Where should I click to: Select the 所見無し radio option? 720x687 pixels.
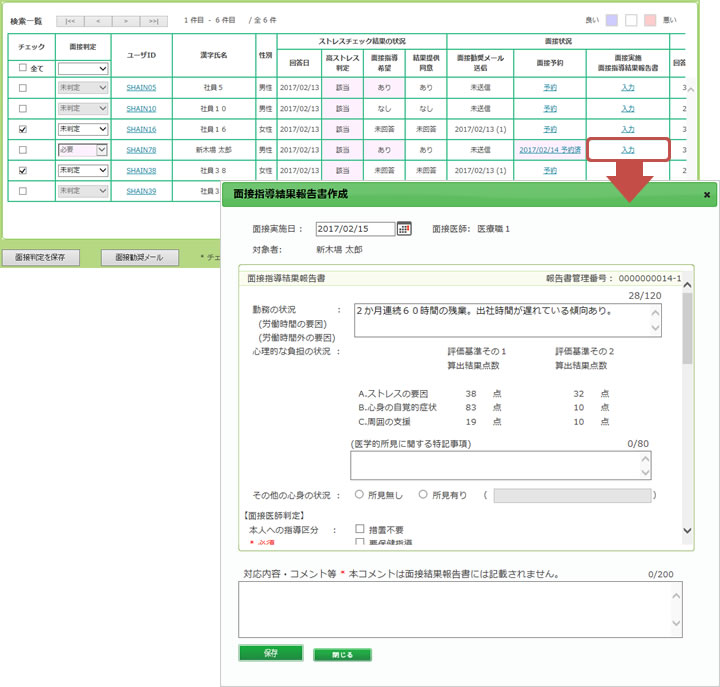359,495
